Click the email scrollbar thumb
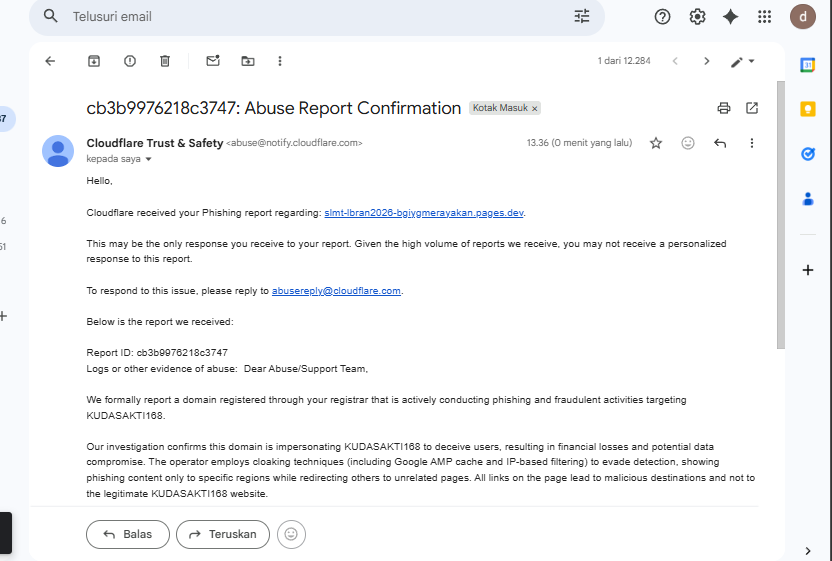Screen dimensions: 832x561 (x=781, y=214)
